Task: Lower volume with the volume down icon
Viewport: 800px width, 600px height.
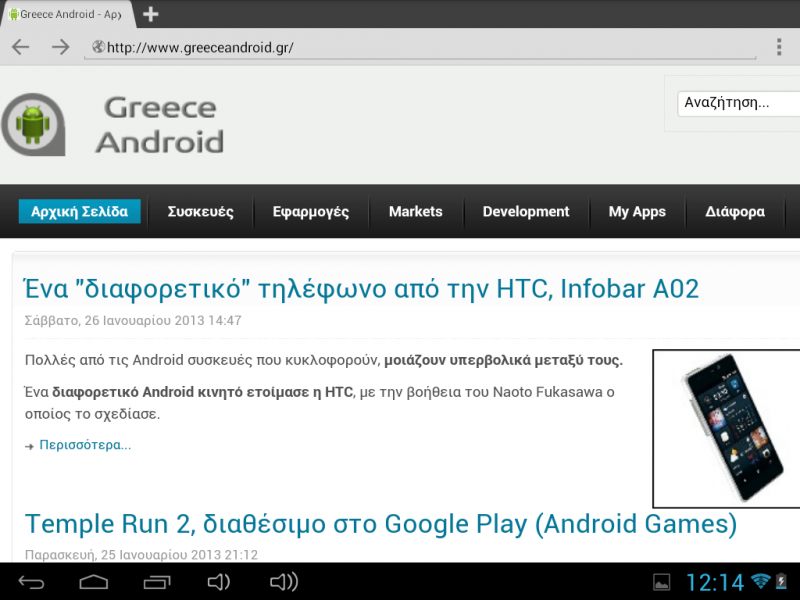Action: pyautogui.click(x=219, y=582)
